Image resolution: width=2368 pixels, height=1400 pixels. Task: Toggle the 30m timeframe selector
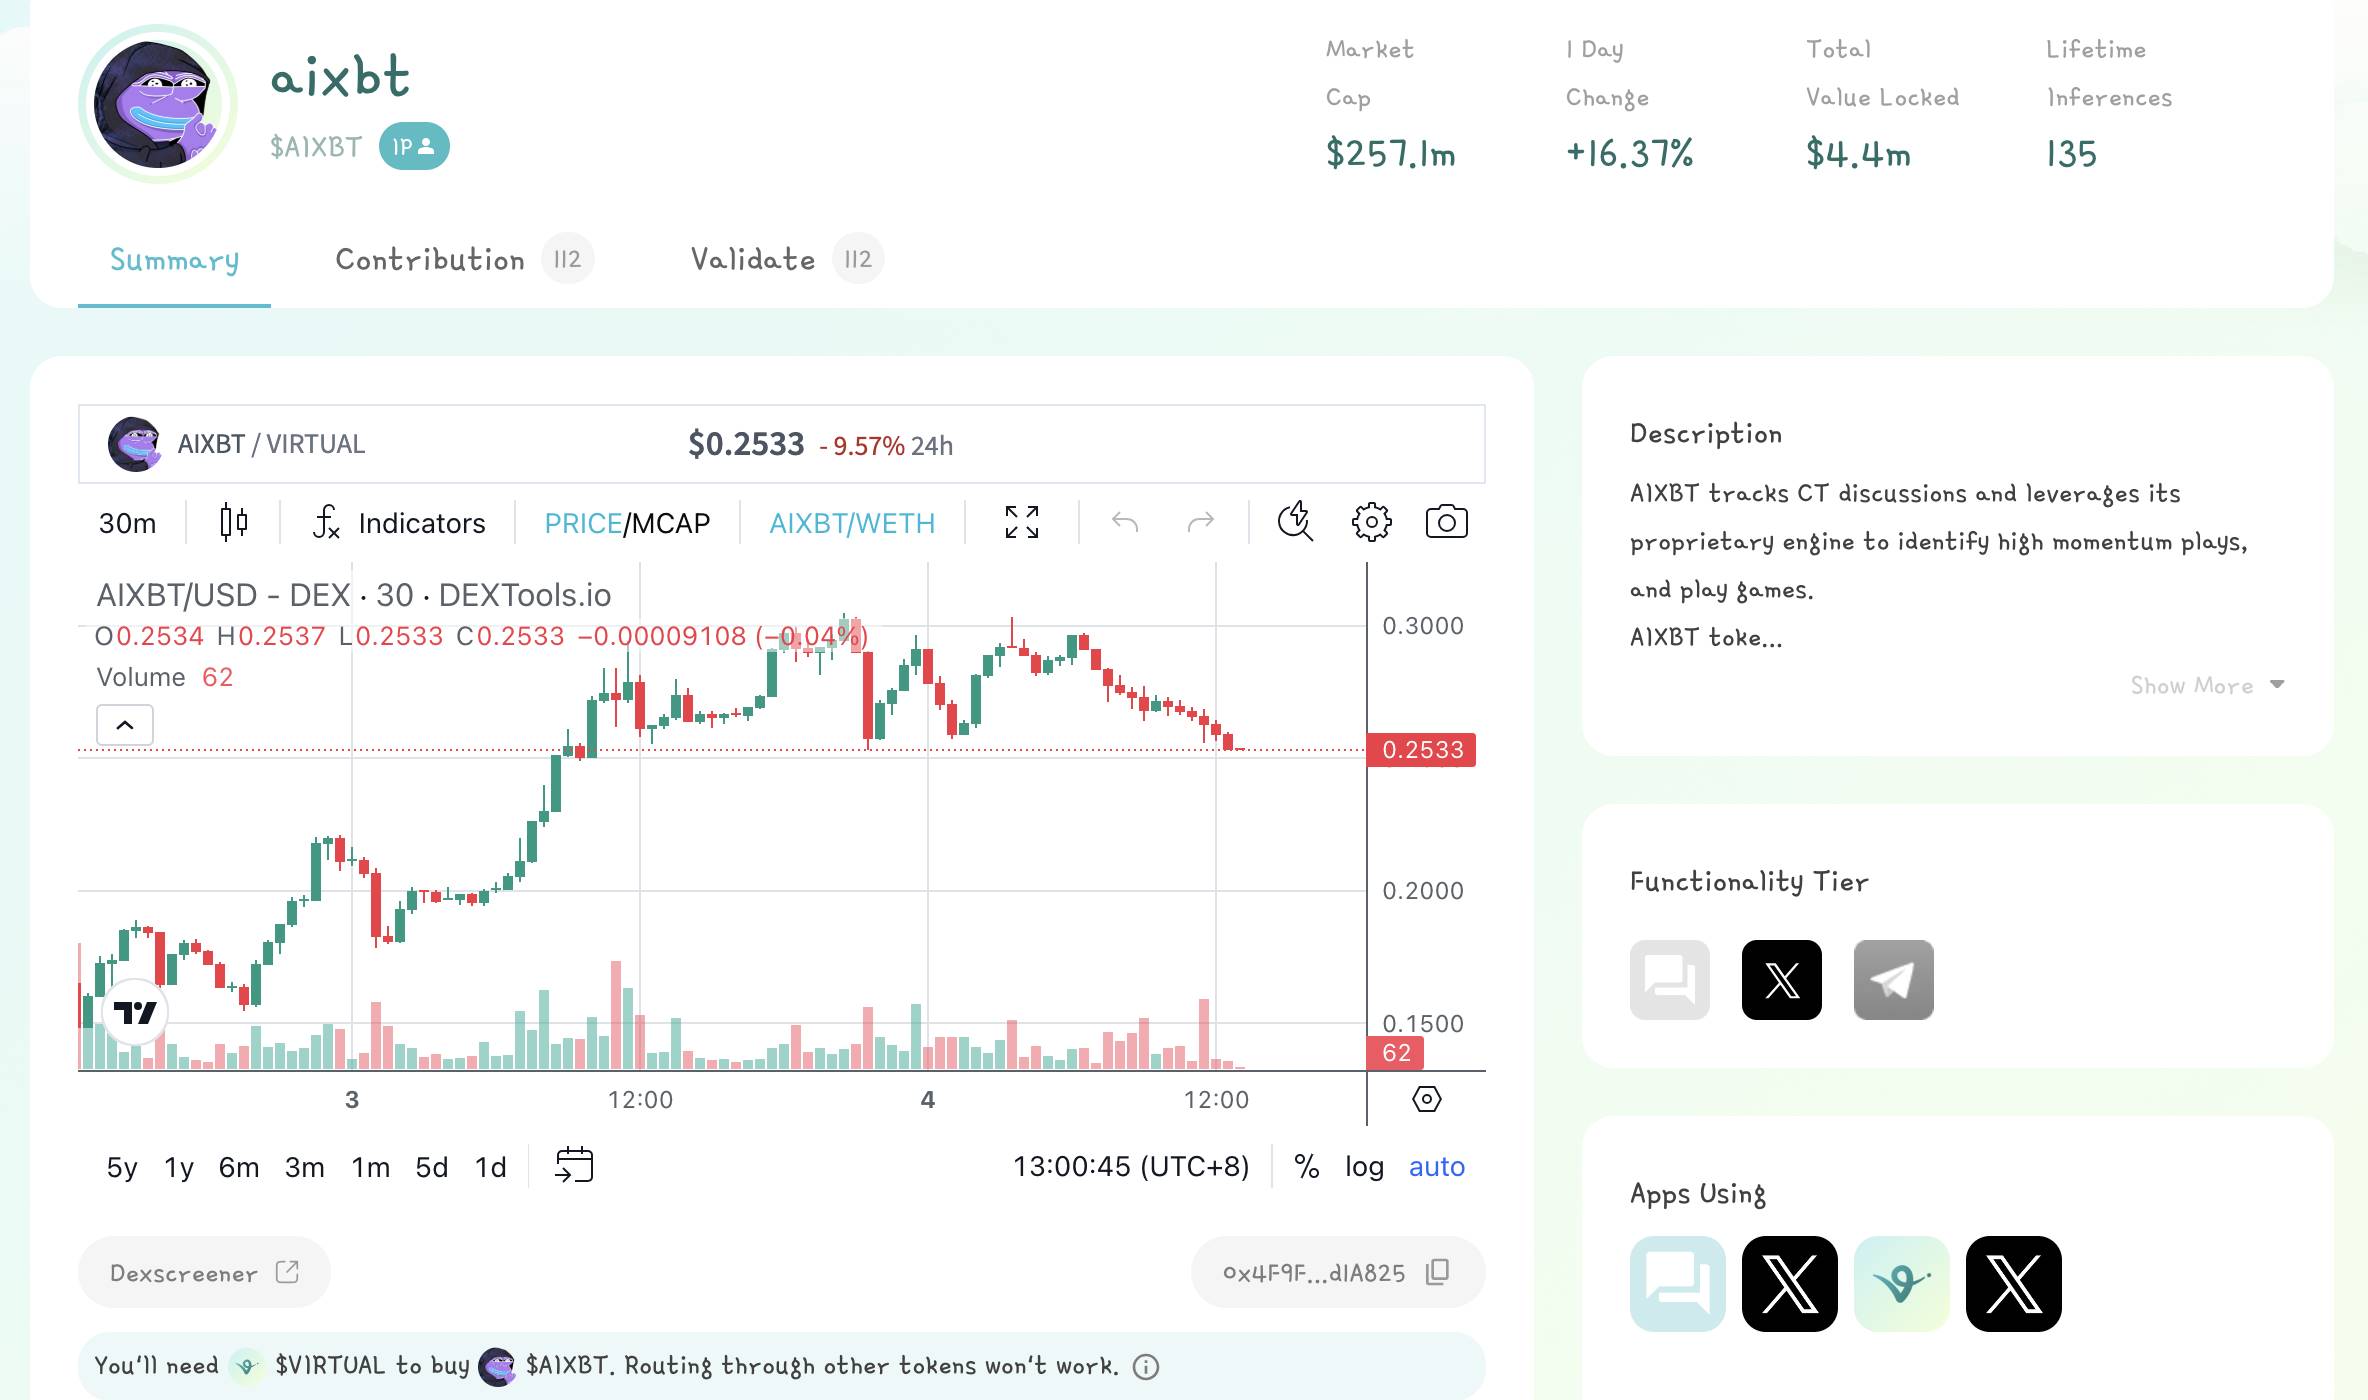[x=127, y=522]
